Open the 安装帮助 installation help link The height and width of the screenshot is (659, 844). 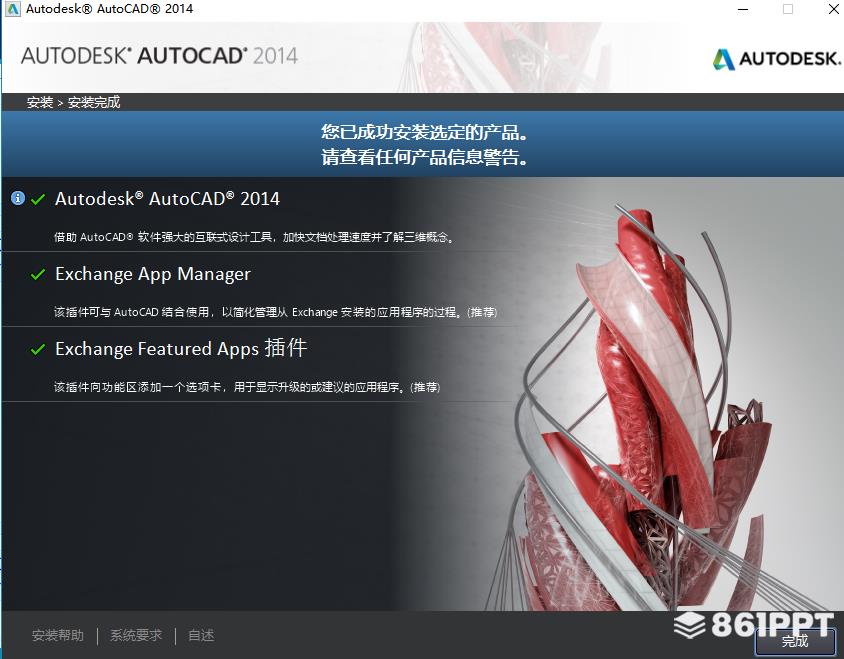[58, 635]
